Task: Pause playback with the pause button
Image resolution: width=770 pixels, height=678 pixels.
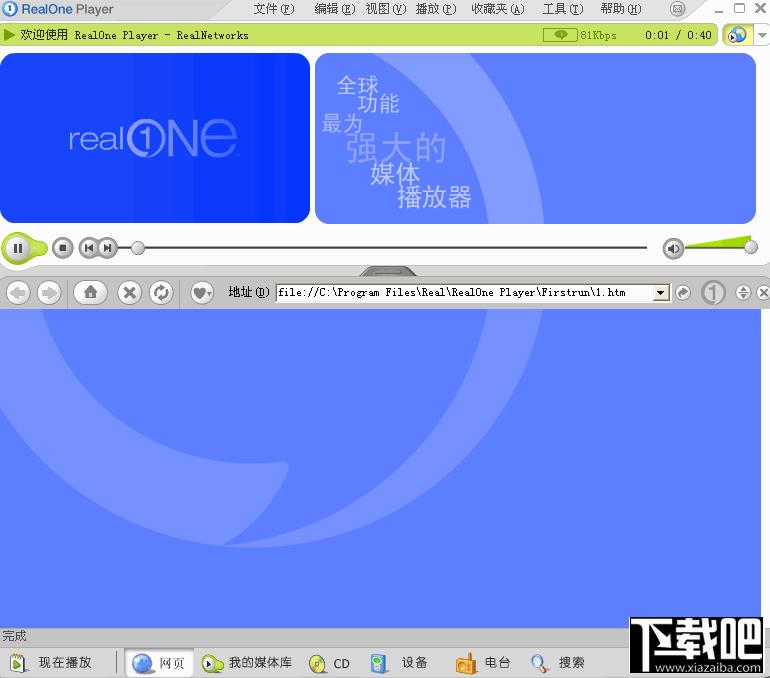Action: (x=18, y=248)
